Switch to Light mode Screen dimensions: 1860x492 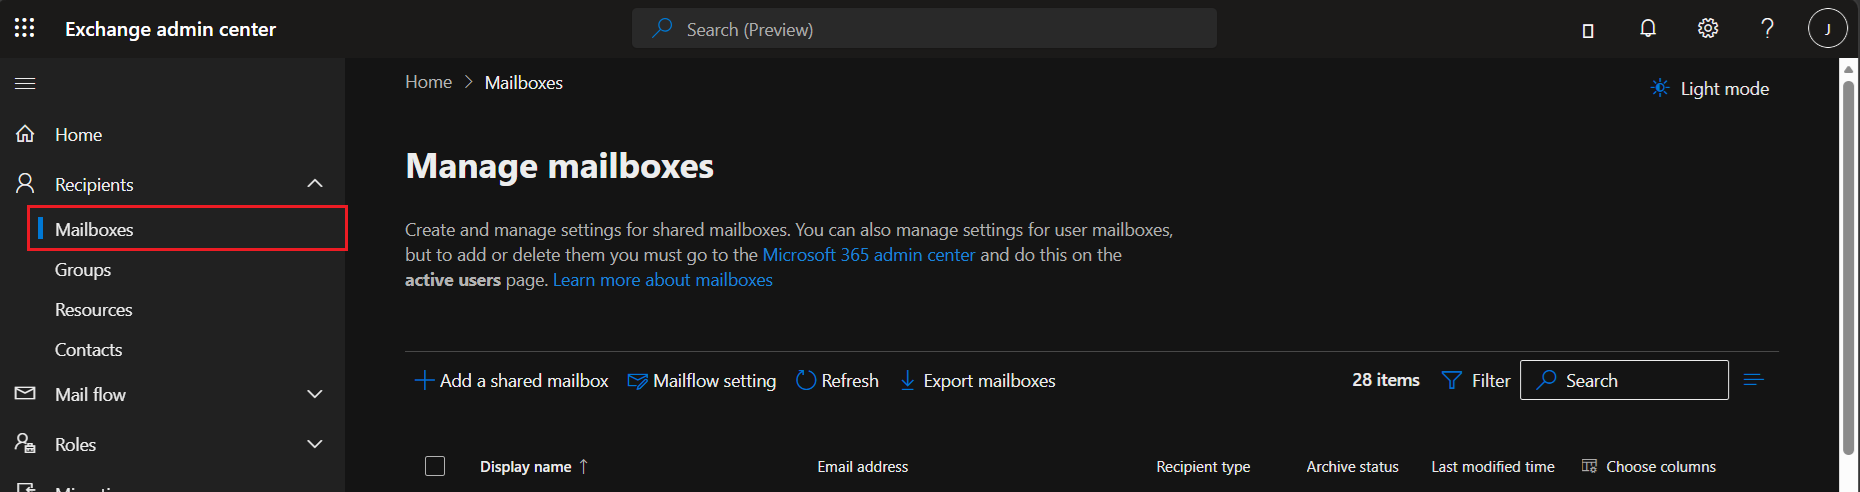tap(1710, 89)
